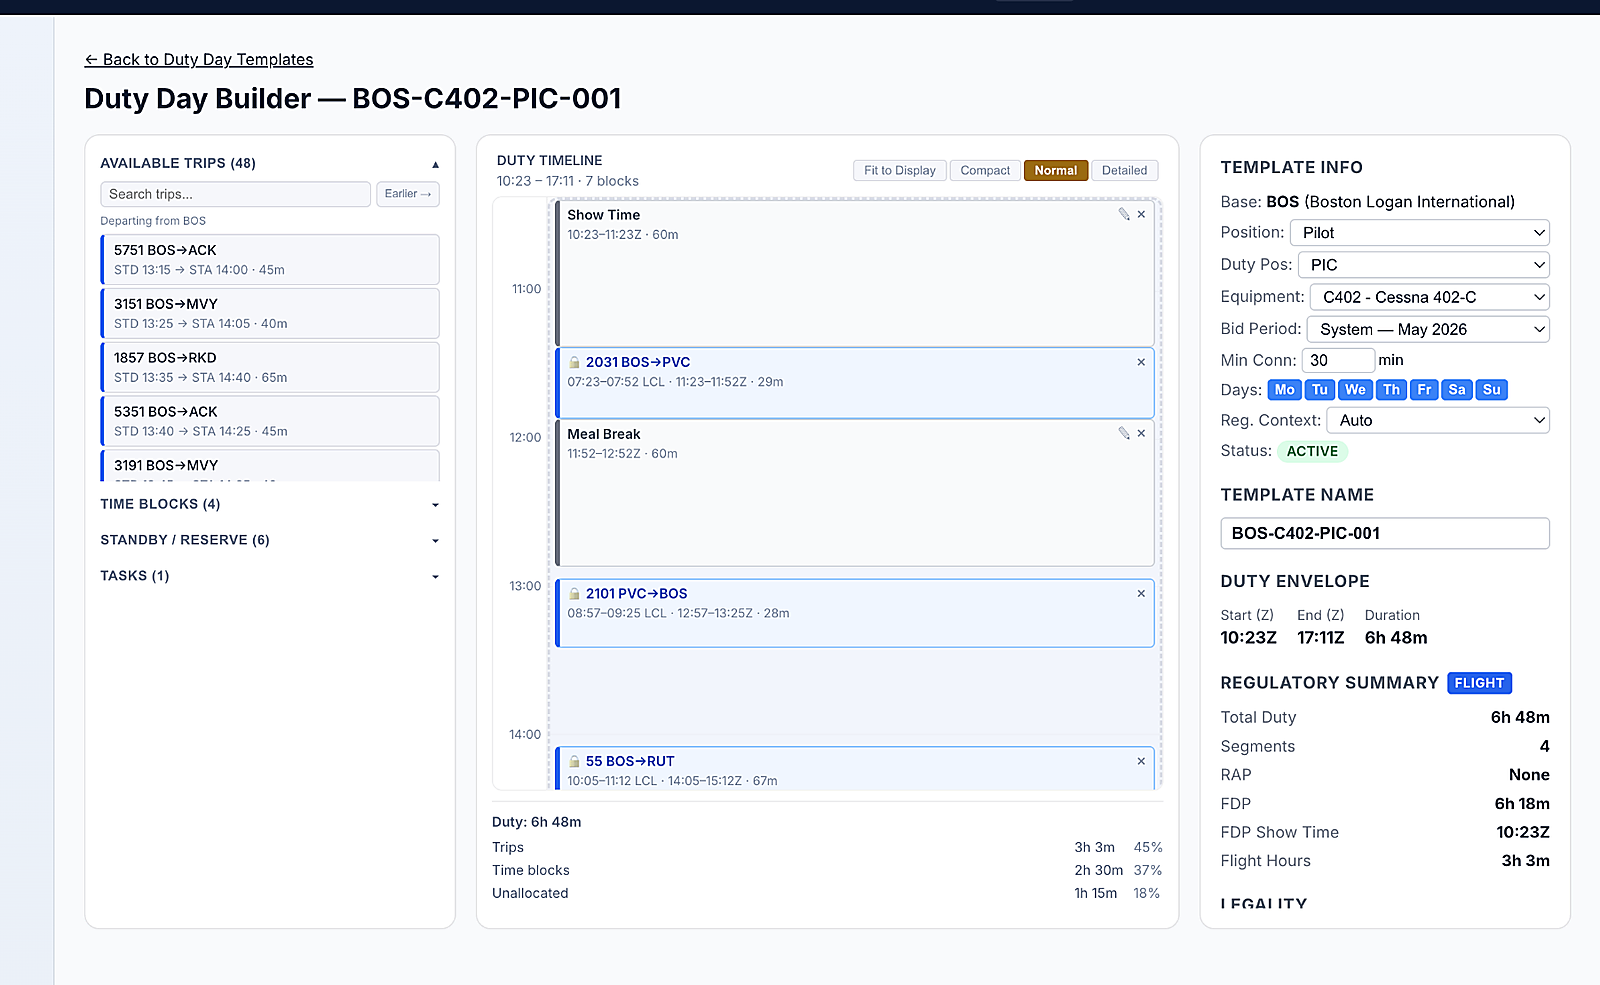Click the Template Name field
Image resolution: width=1600 pixels, height=985 pixels.
[1385, 533]
